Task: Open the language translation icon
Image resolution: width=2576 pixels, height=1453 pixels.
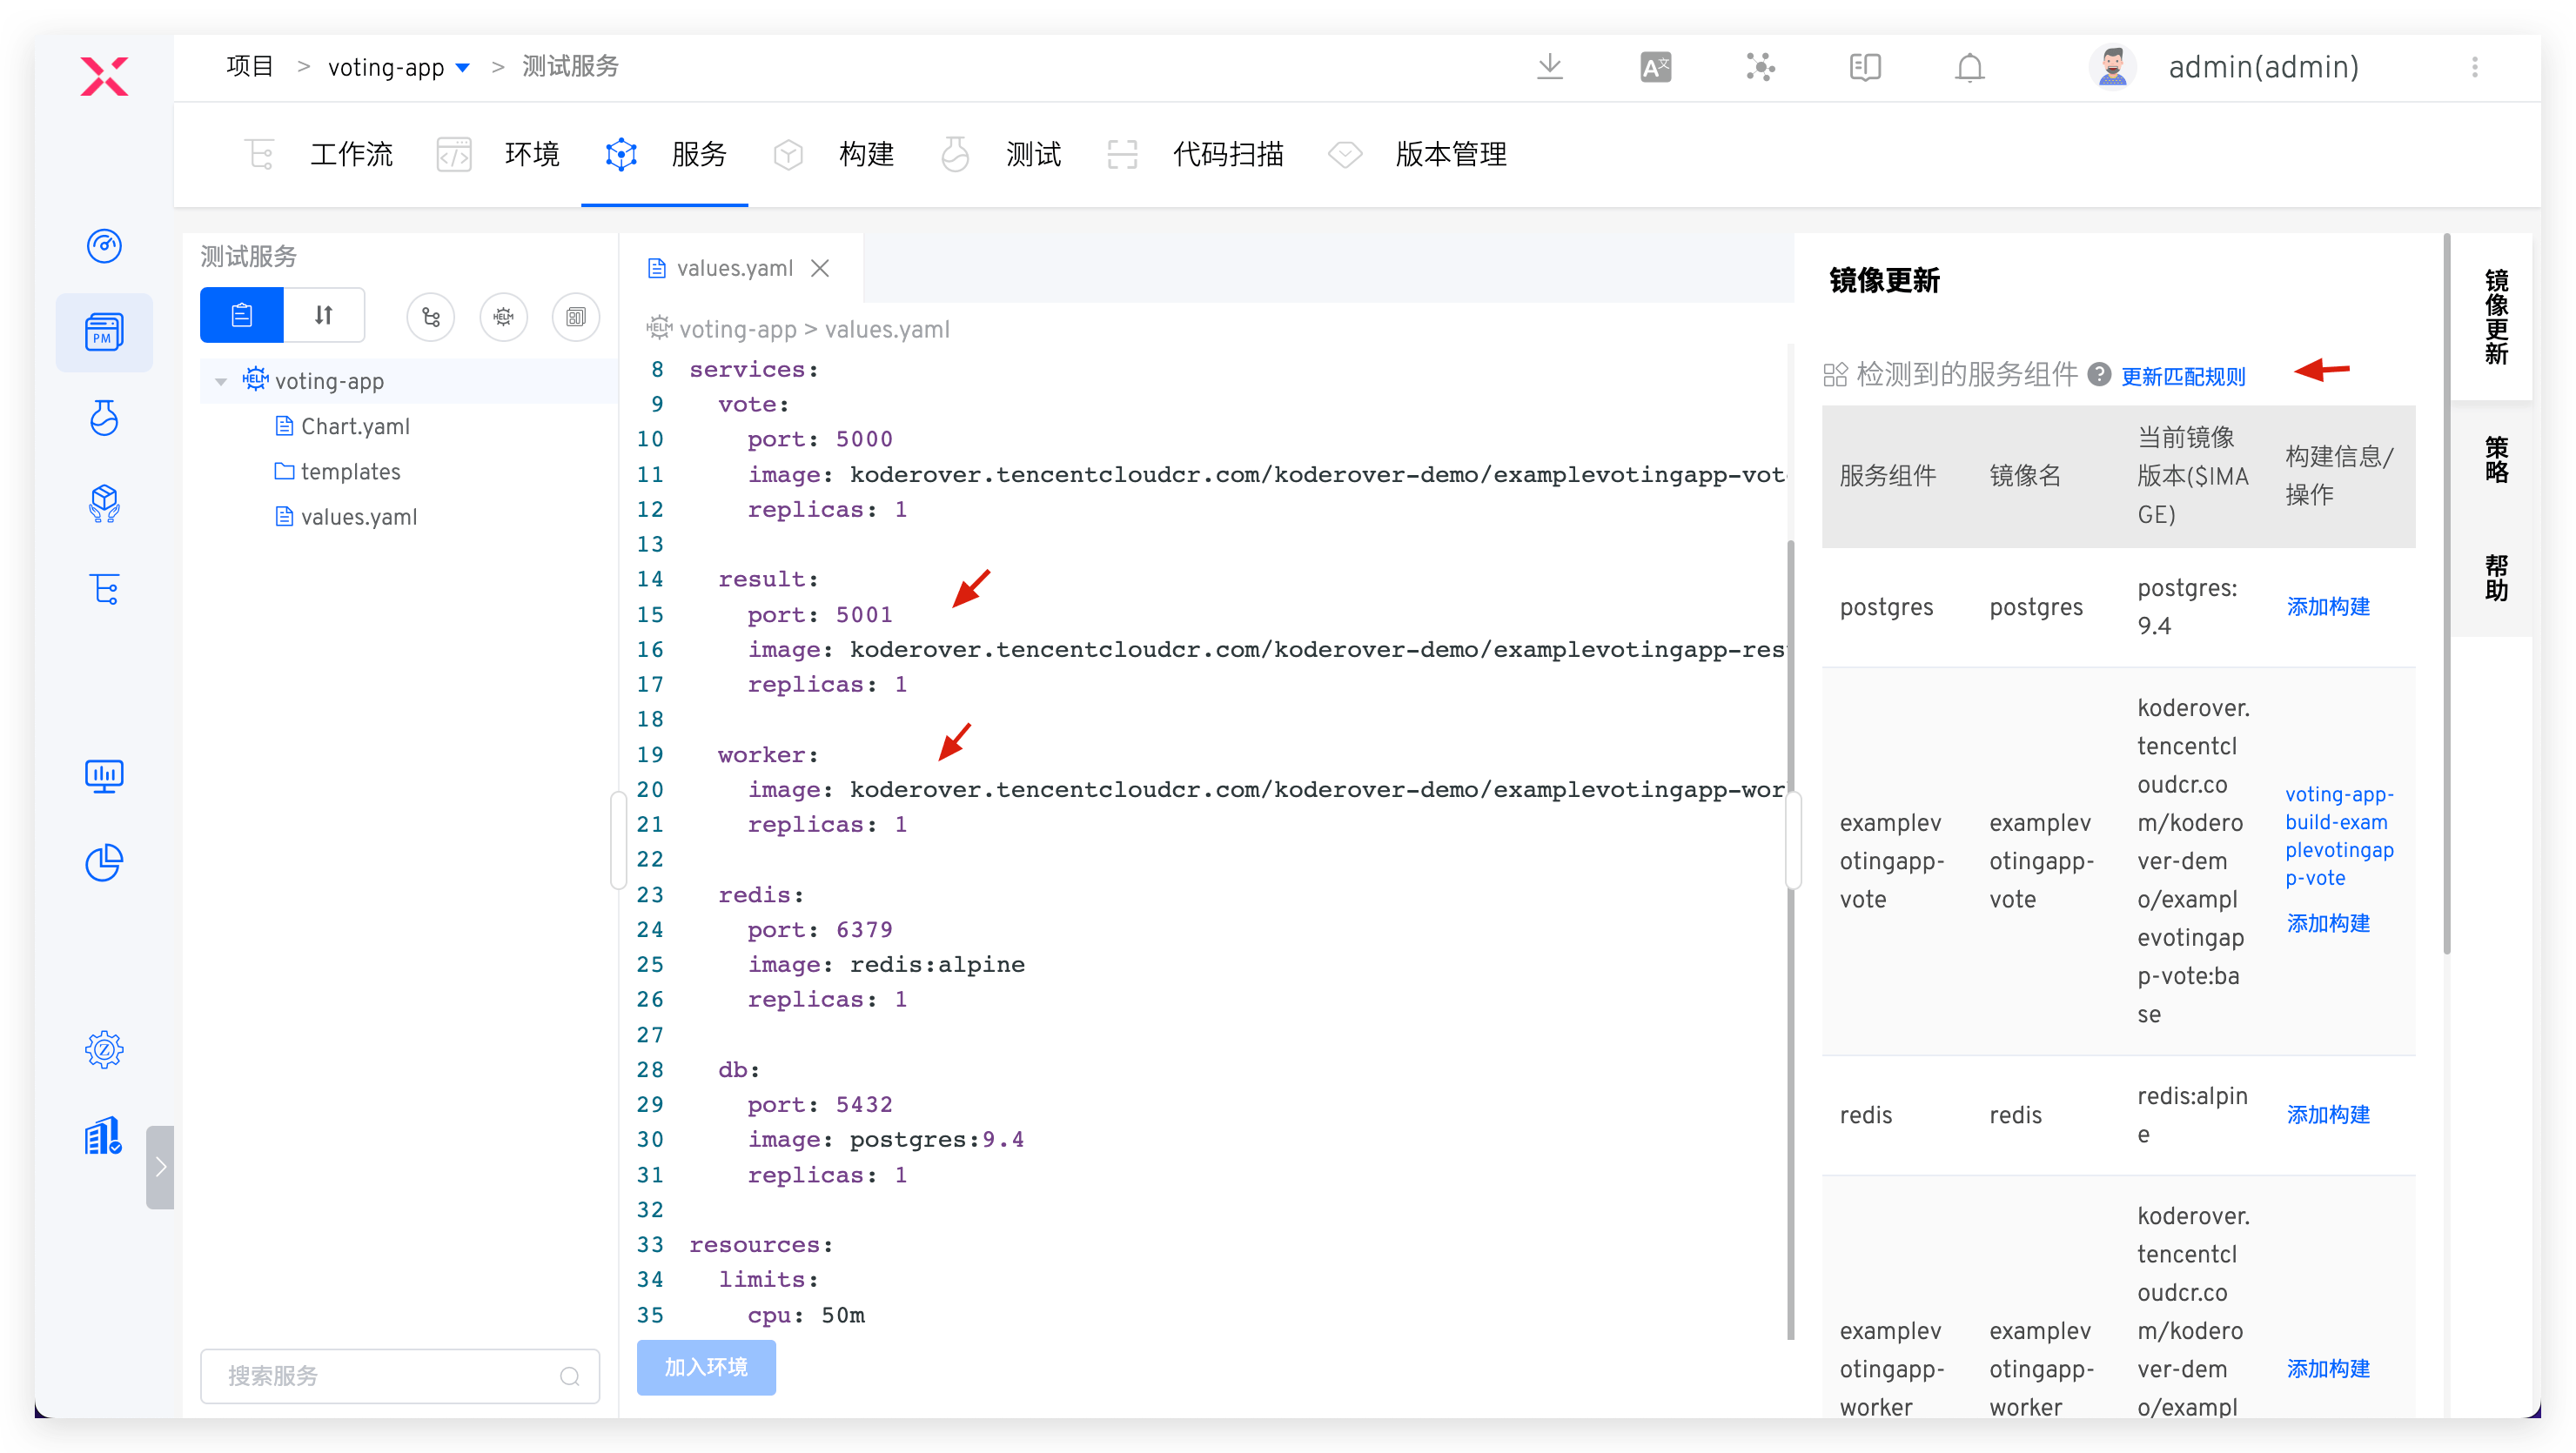Action: pos(1655,67)
